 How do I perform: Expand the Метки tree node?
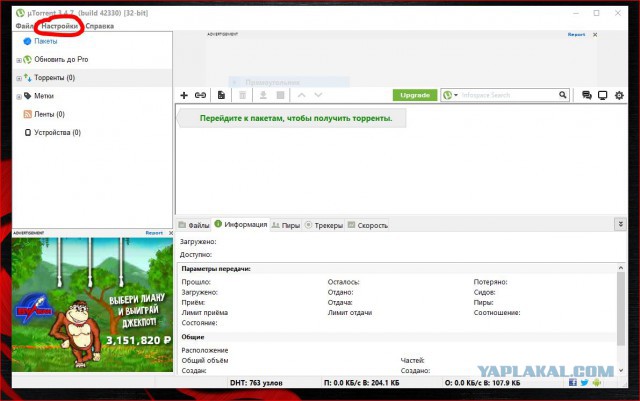click(19, 97)
